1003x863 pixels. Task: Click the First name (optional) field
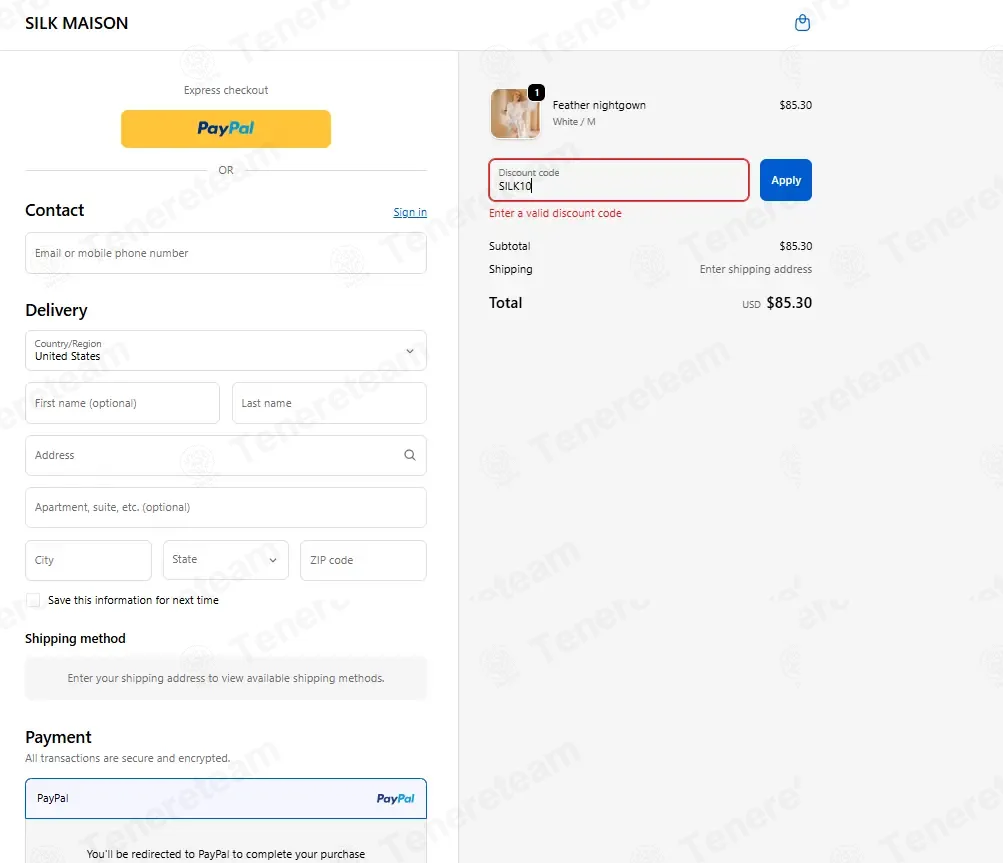tap(122, 403)
